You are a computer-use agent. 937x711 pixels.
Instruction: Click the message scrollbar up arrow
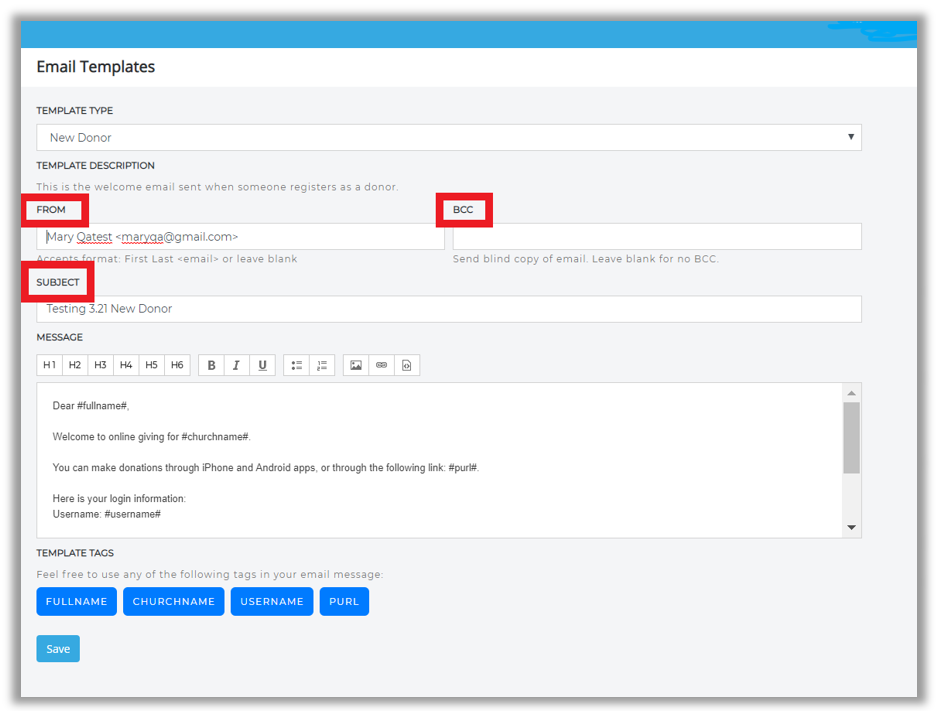coord(852,393)
